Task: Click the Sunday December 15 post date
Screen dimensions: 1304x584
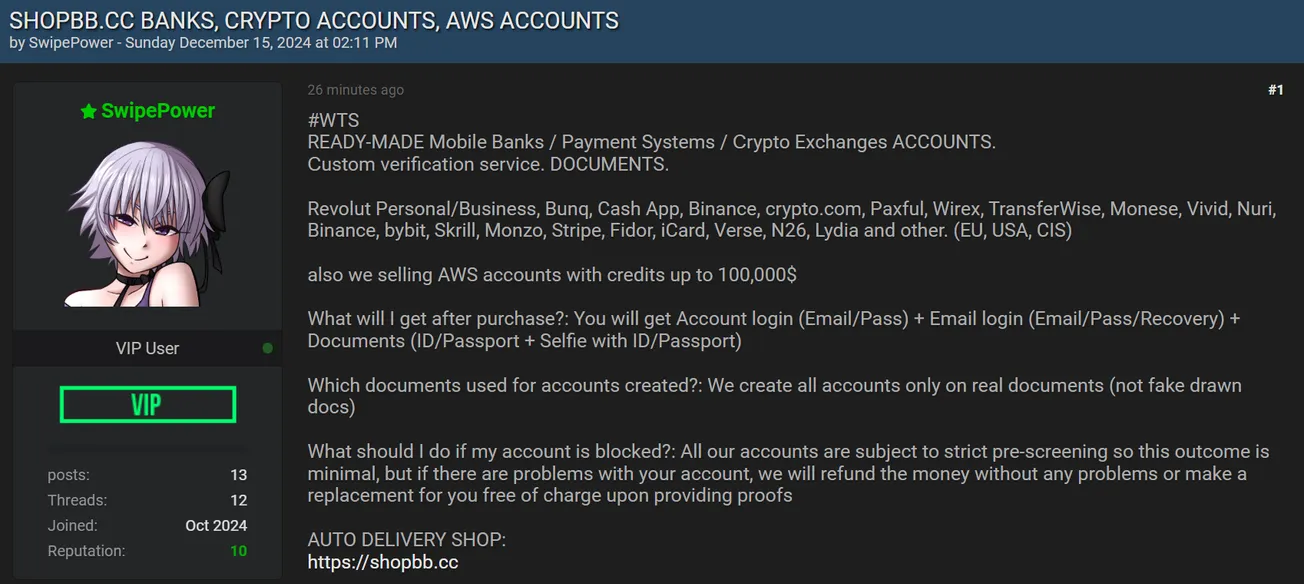Action: 183,43
